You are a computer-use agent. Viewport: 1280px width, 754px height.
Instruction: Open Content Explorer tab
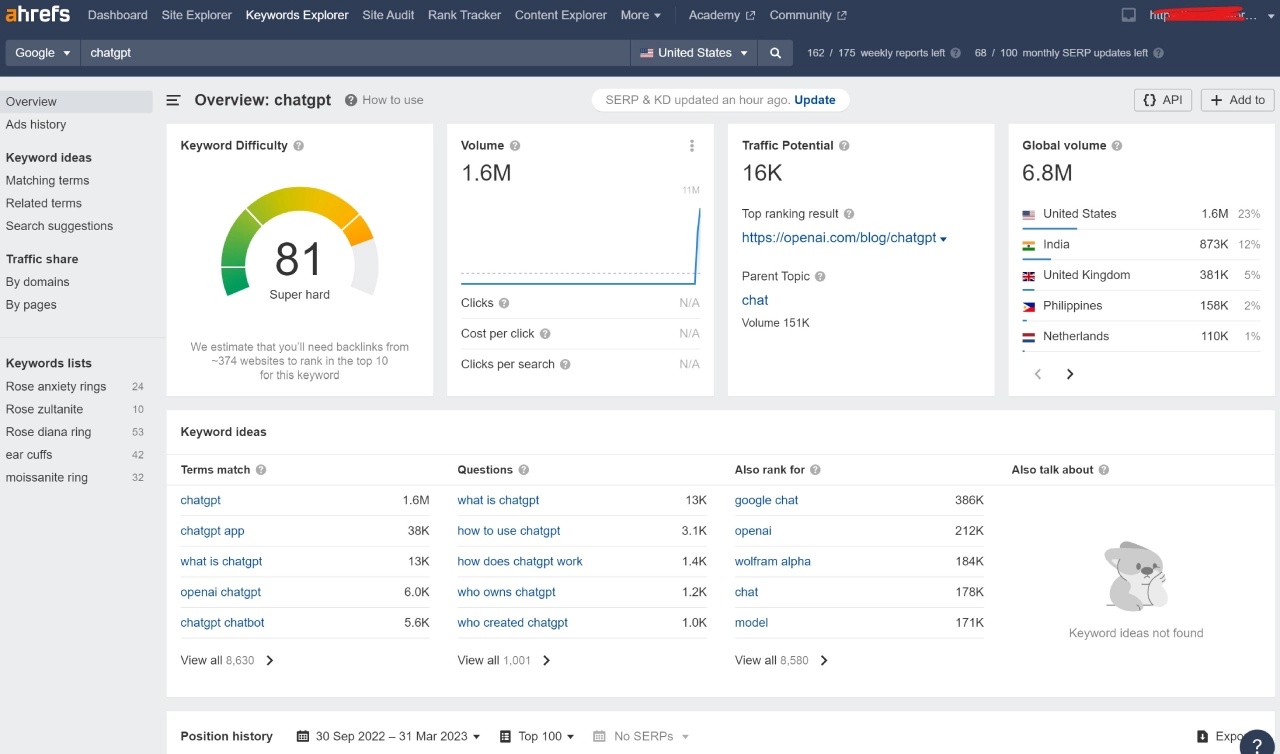point(560,15)
